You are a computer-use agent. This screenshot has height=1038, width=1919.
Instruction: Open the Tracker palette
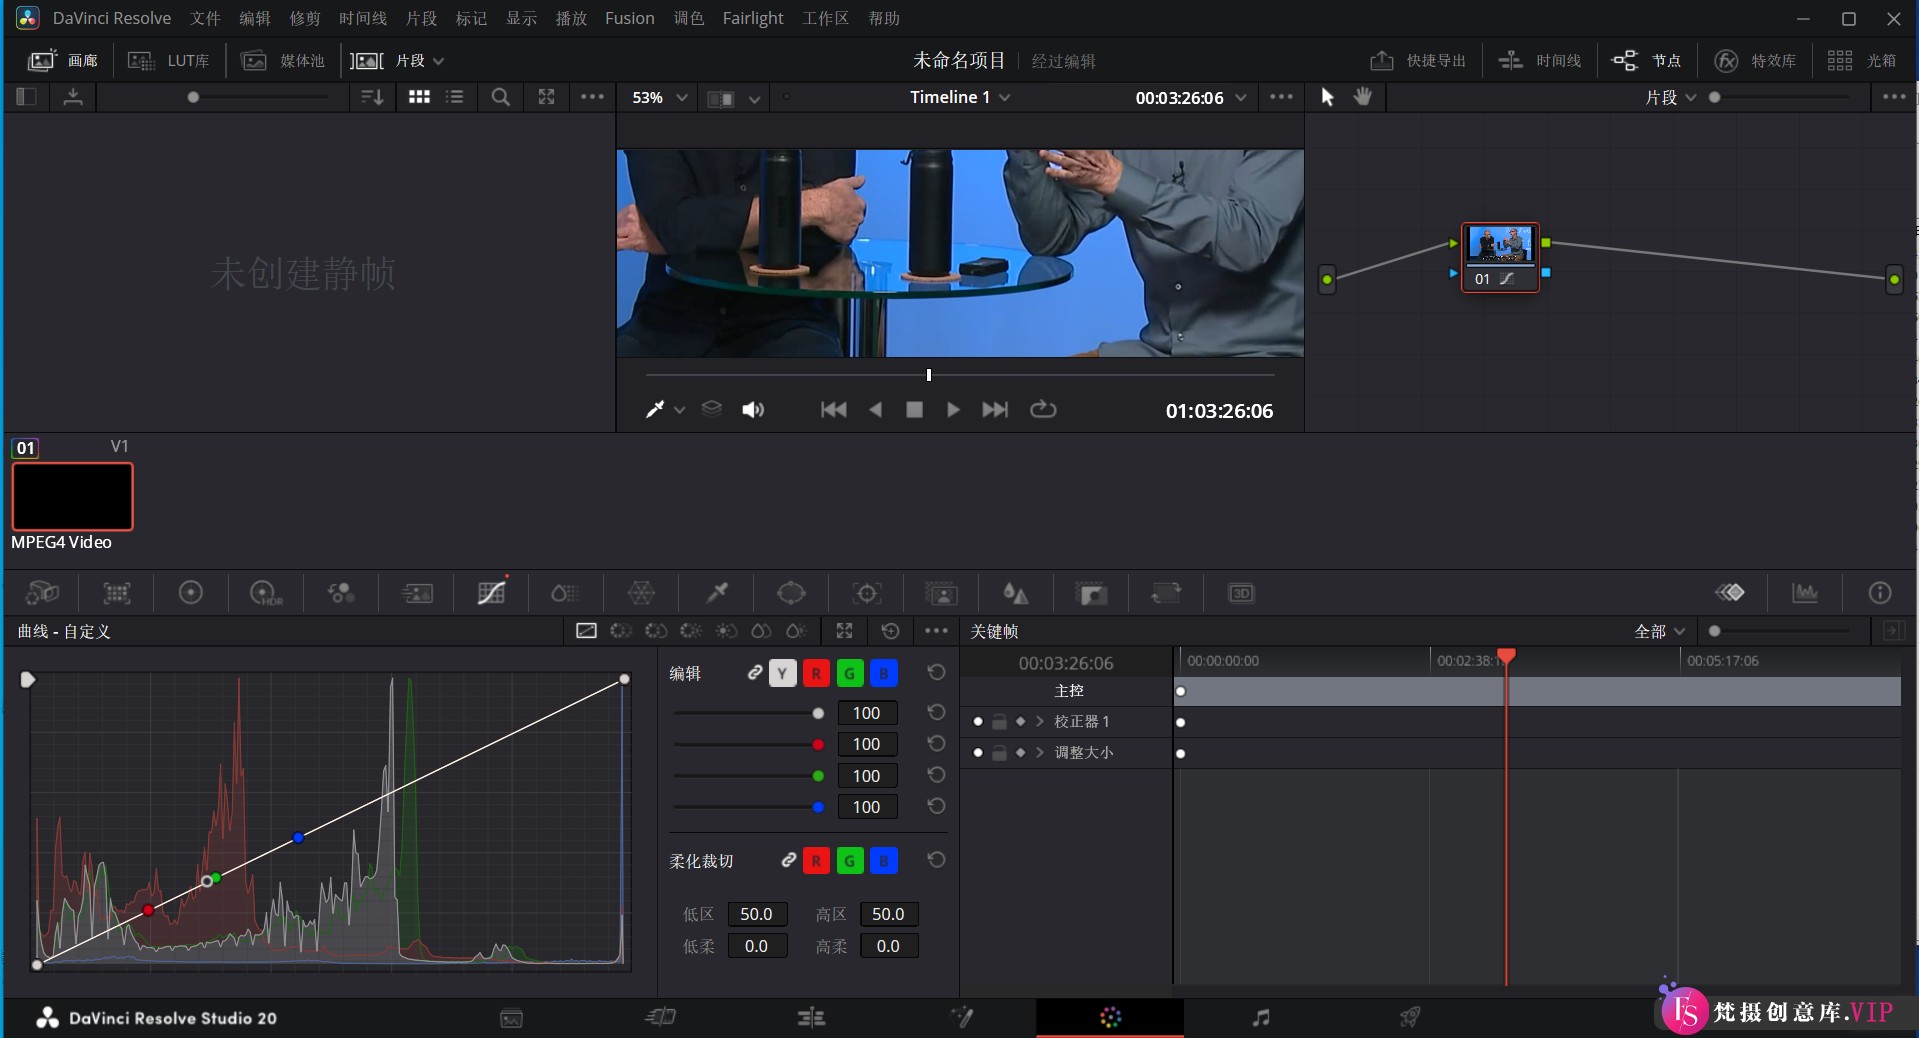866,593
